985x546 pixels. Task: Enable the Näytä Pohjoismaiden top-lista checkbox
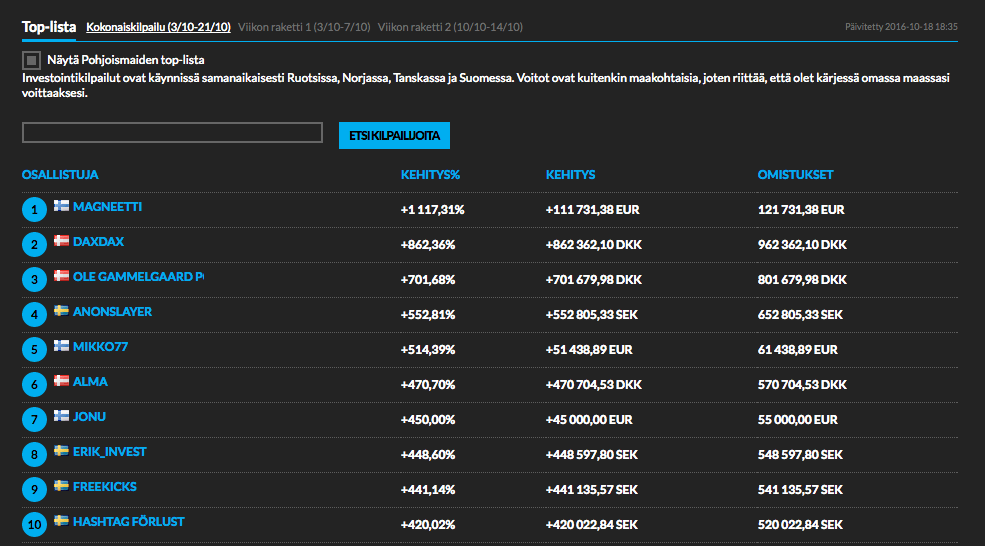point(31,60)
